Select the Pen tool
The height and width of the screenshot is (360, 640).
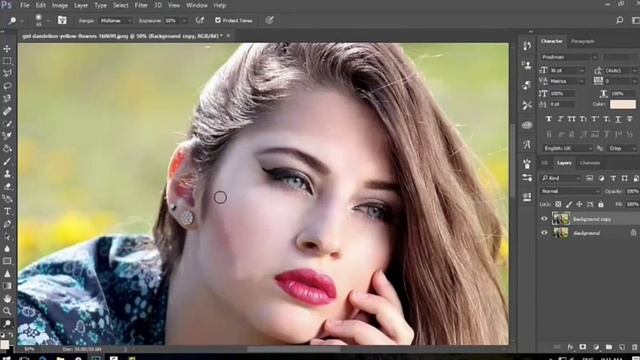(x=7, y=224)
